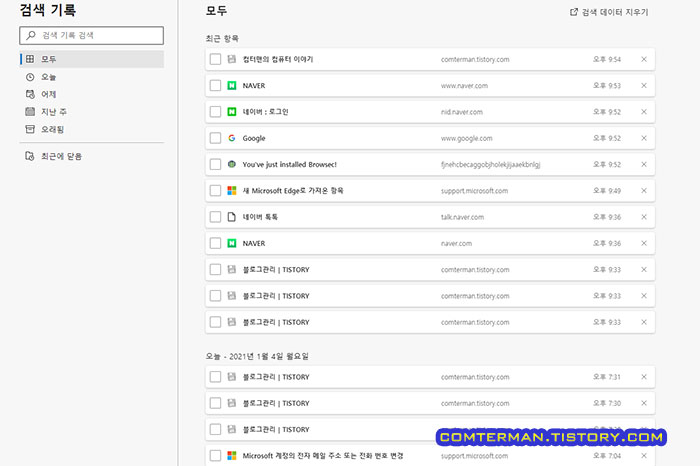The image size is (700, 466).
Task: Delete the 오후 7:31 TISTORY entry with X
Action: (x=644, y=377)
